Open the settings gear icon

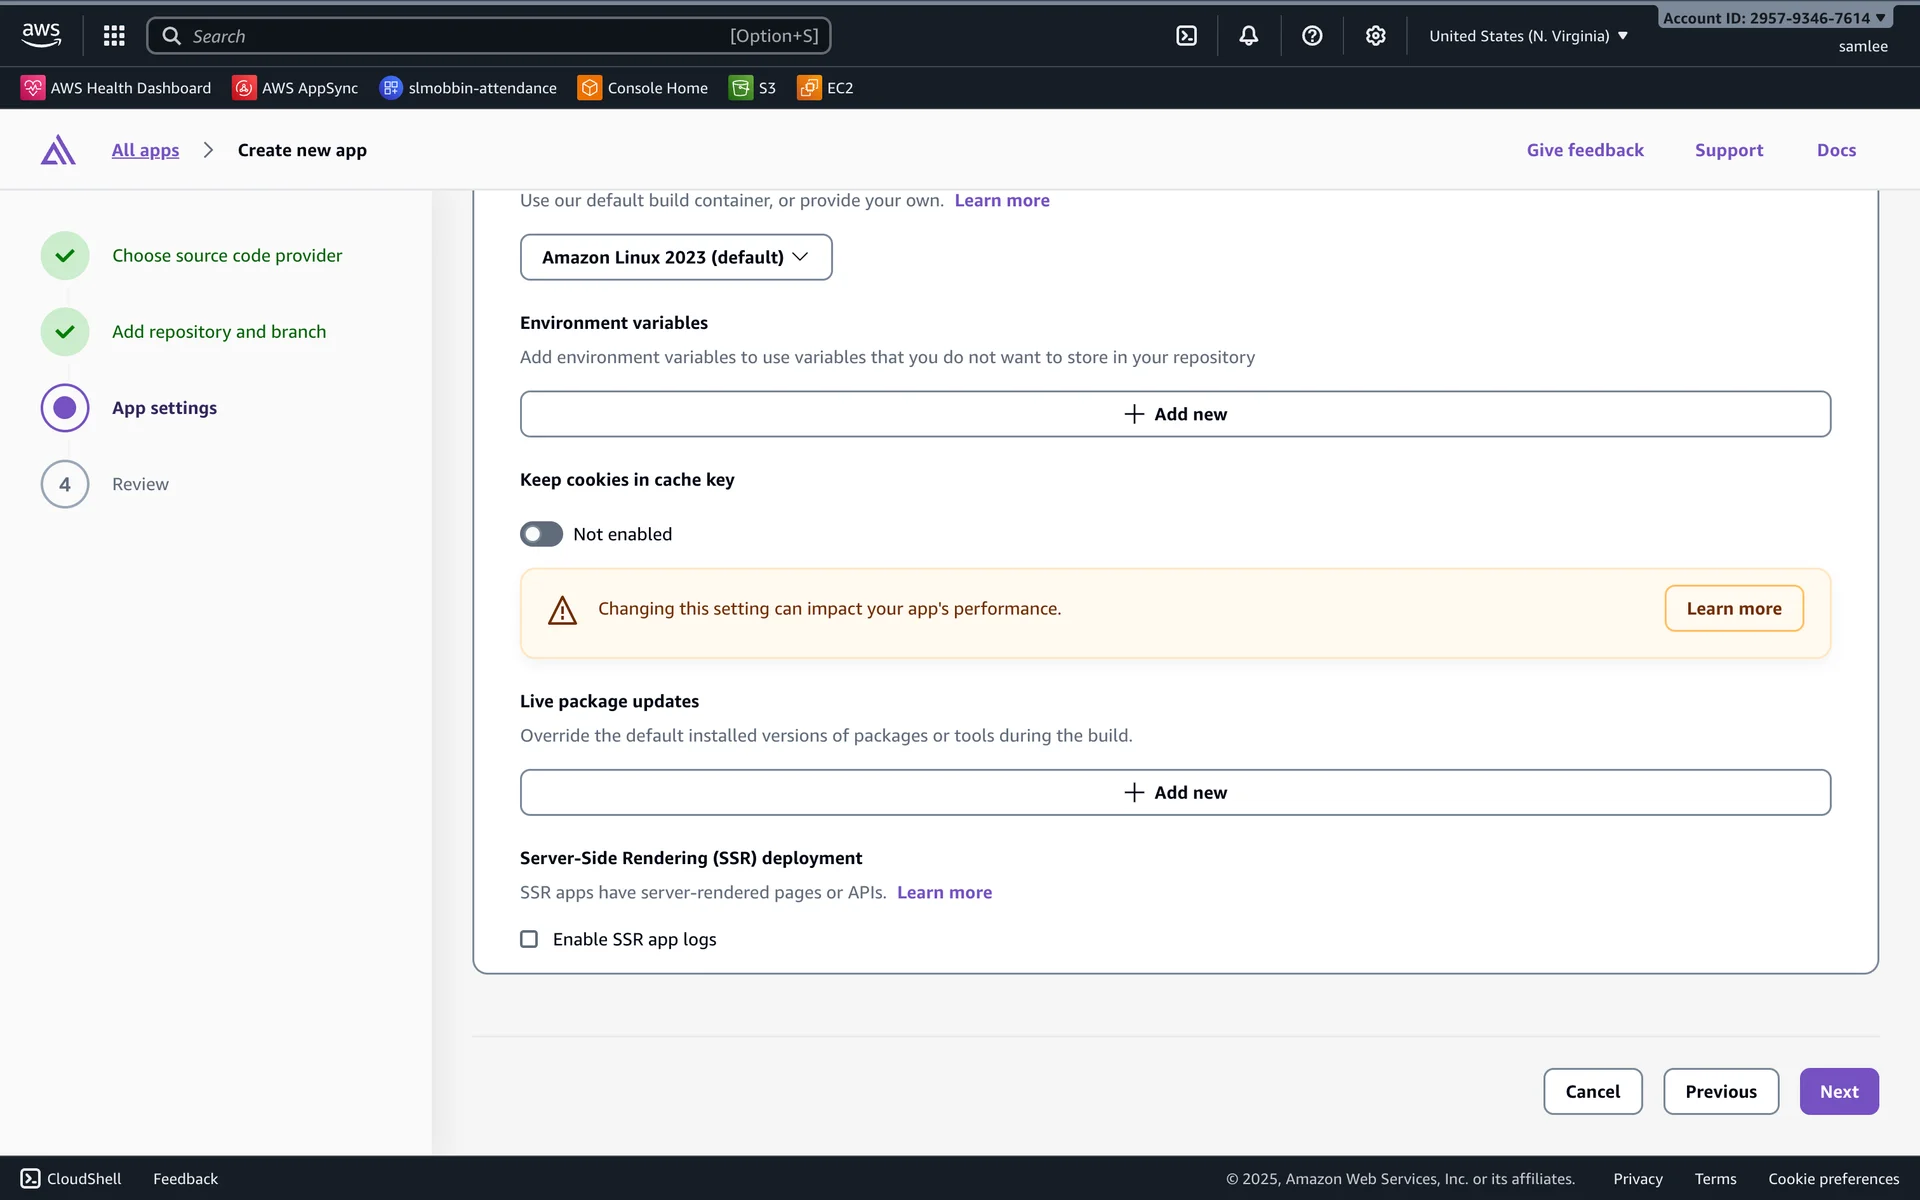click(x=1375, y=36)
